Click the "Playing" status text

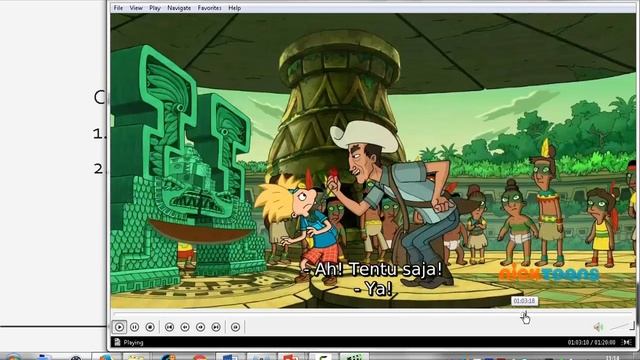(x=133, y=342)
